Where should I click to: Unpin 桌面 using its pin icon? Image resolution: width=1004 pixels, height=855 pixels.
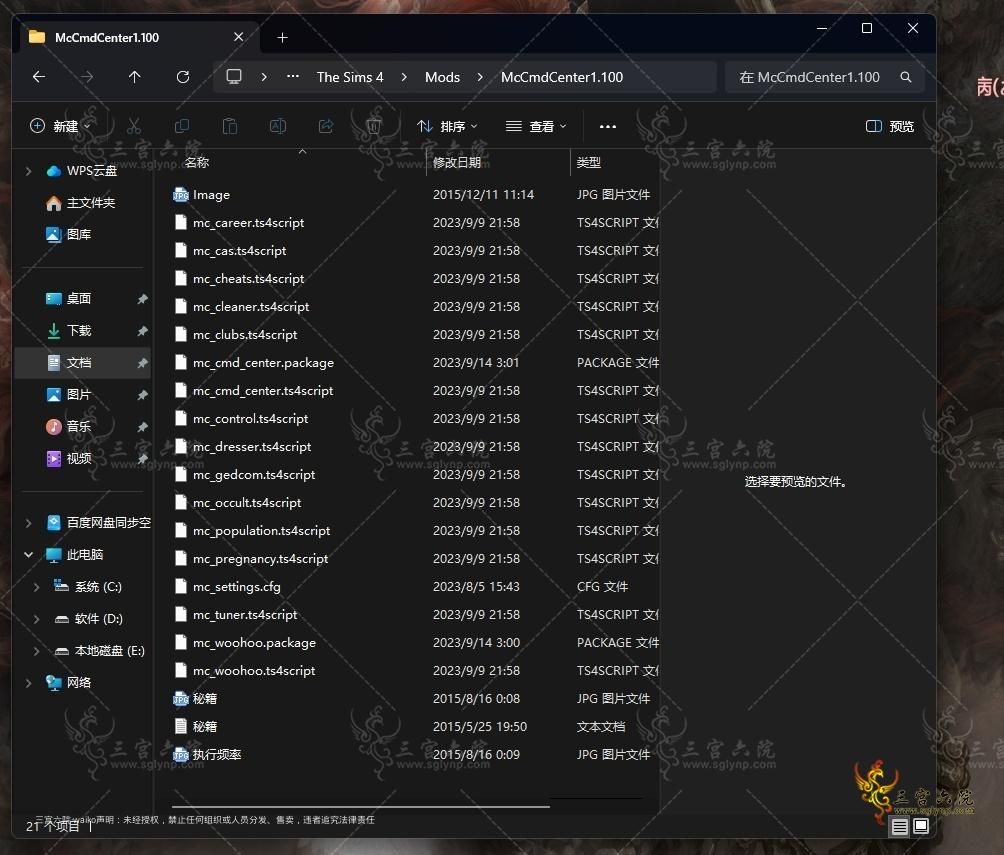[142, 298]
